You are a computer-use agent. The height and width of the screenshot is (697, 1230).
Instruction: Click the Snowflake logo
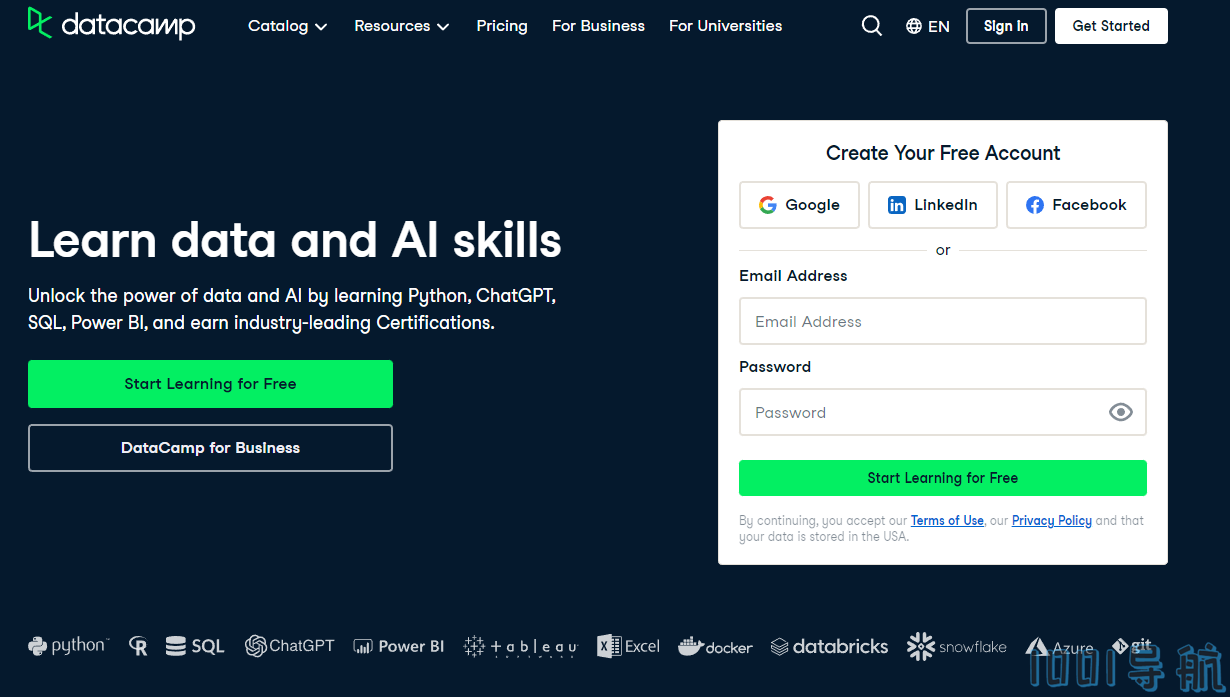pyautogui.click(x=957, y=647)
